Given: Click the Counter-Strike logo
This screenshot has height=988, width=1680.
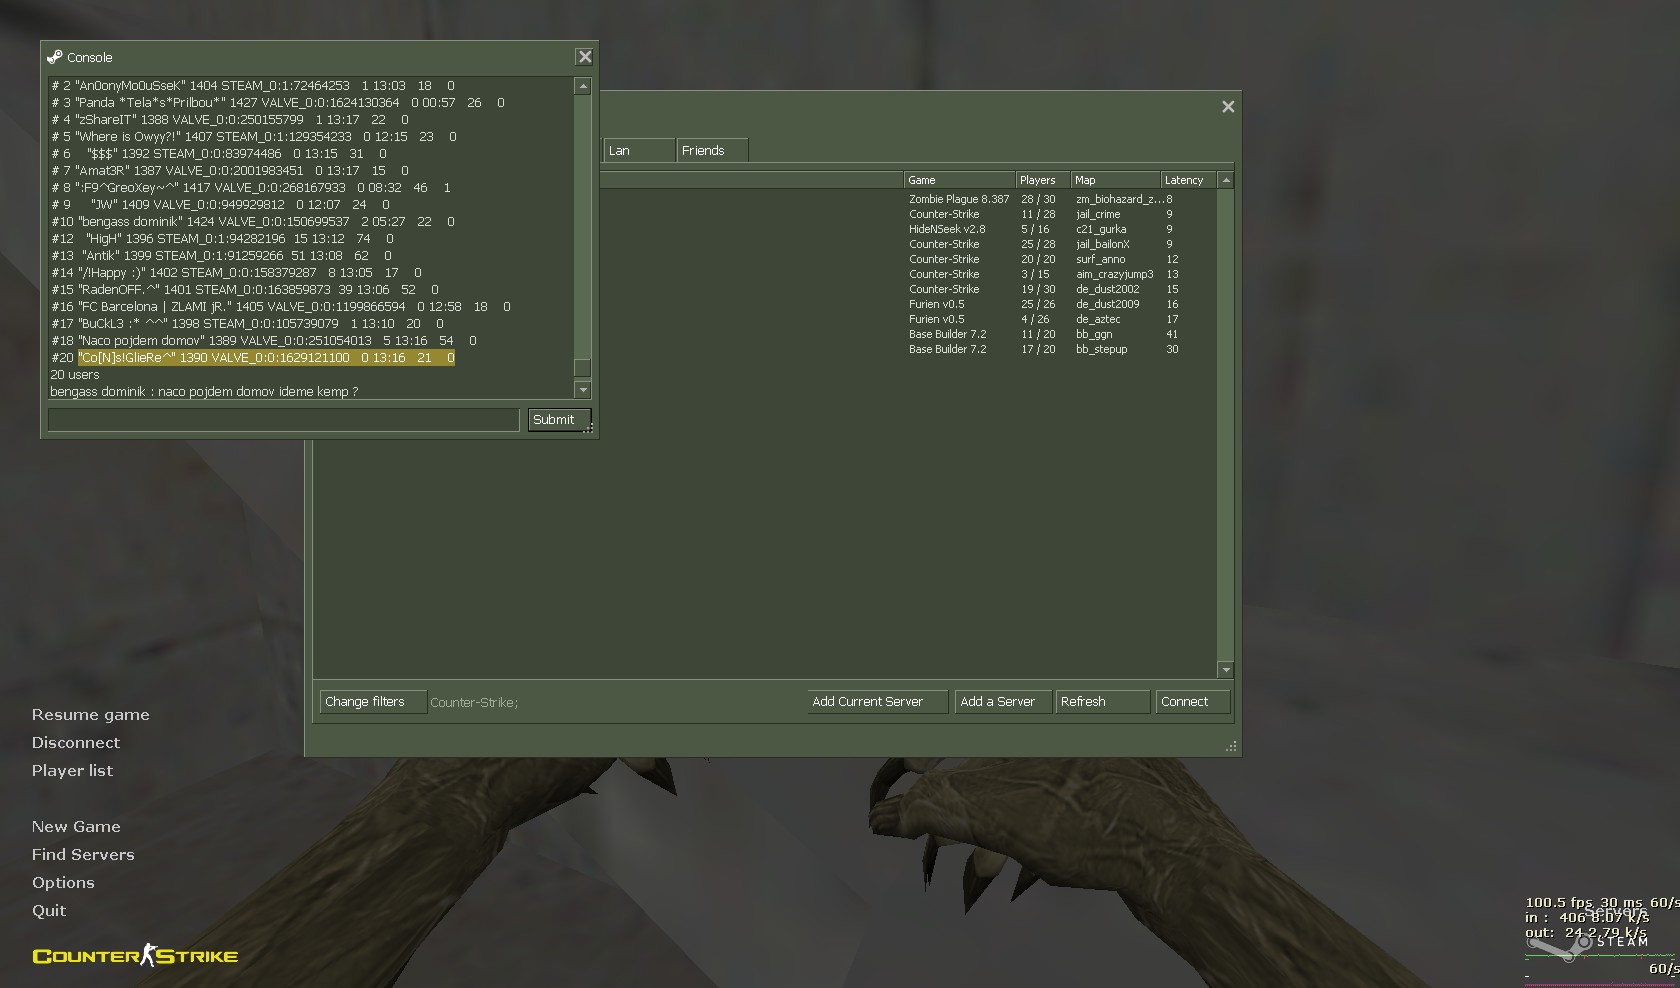Looking at the screenshot, I should (135, 956).
